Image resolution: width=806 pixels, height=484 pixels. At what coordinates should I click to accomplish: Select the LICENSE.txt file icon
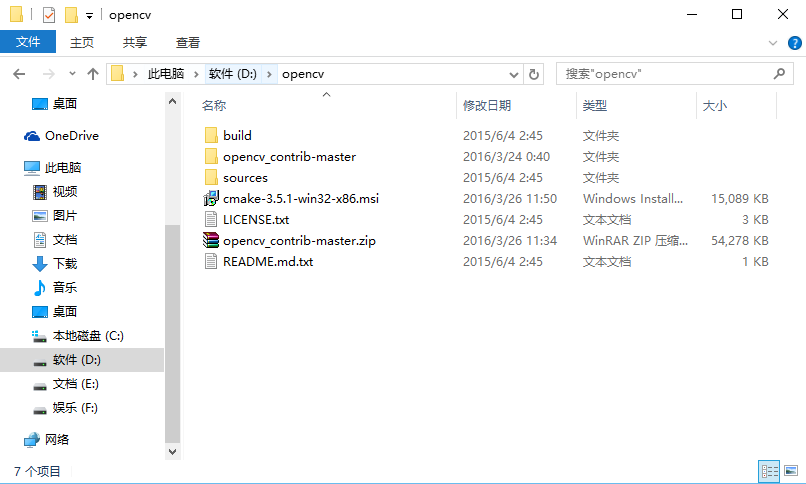point(211,219)
